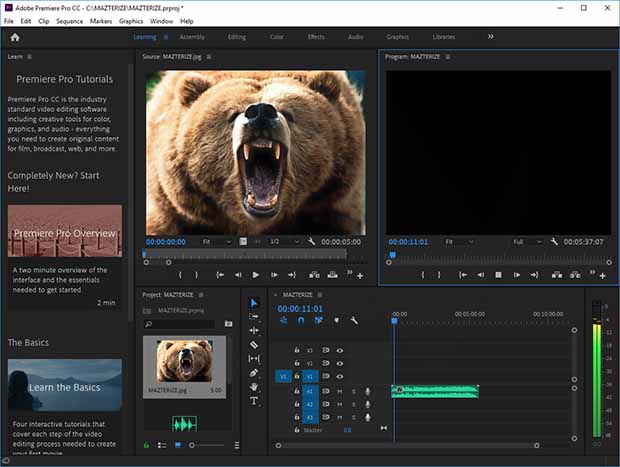Open Project MAZTERIZE panel menu
The width and height of the screenshot is (620, 467).
201,295
